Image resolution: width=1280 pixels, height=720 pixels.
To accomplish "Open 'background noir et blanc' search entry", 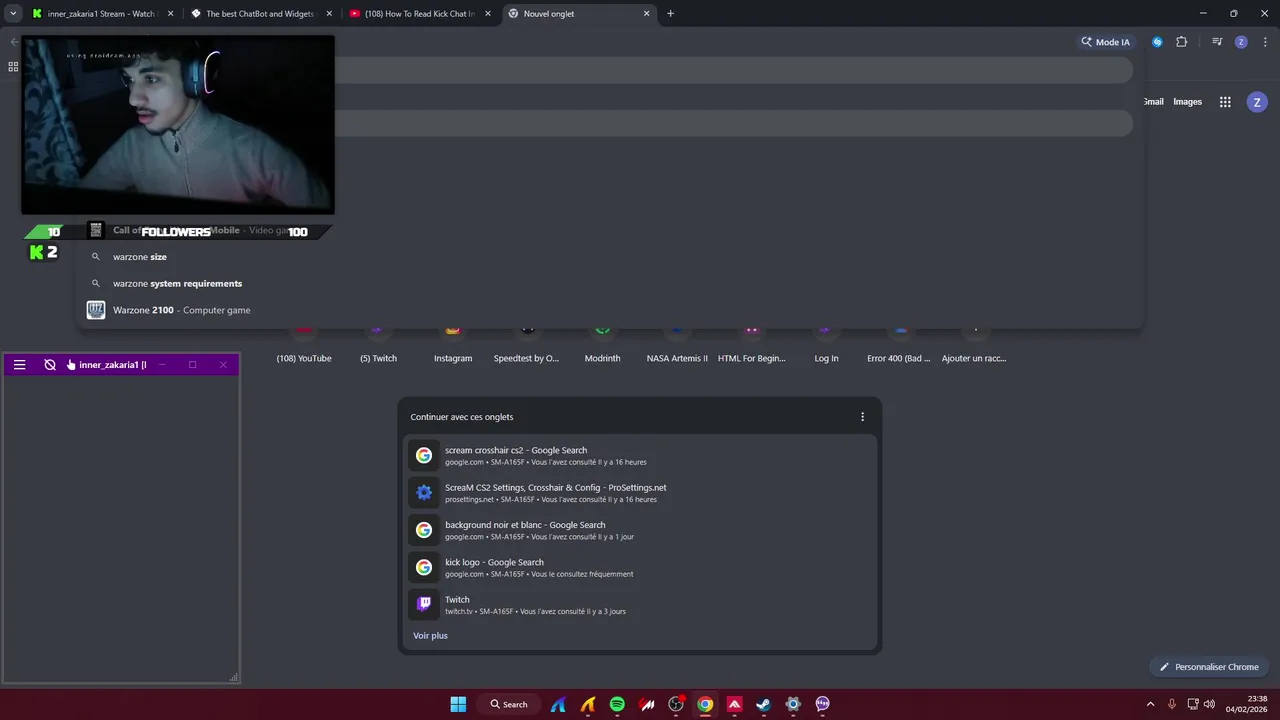I will 640,530.
